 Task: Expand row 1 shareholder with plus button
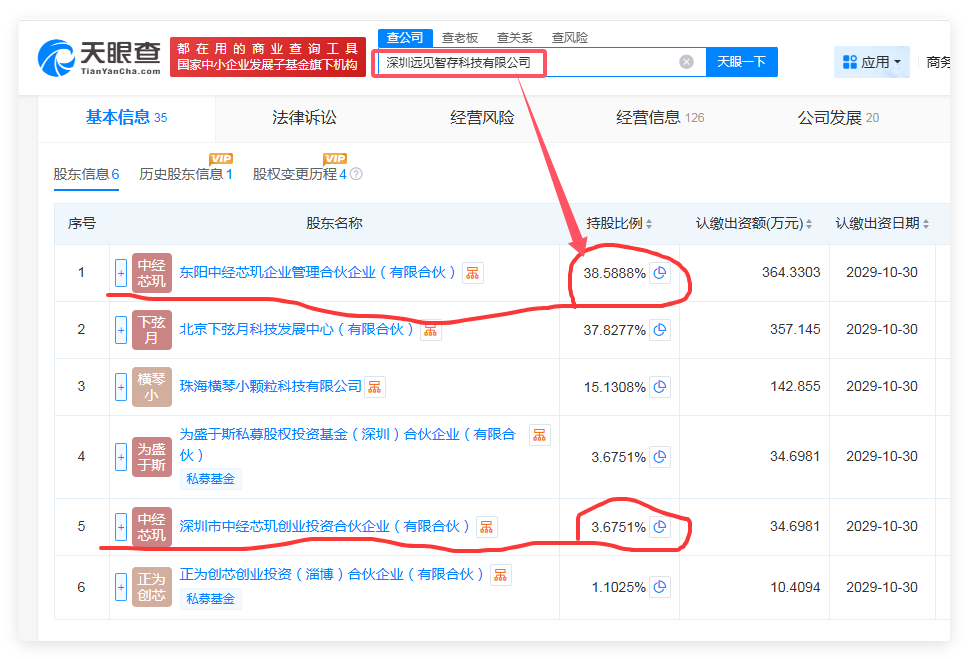(x=121, y=273)
